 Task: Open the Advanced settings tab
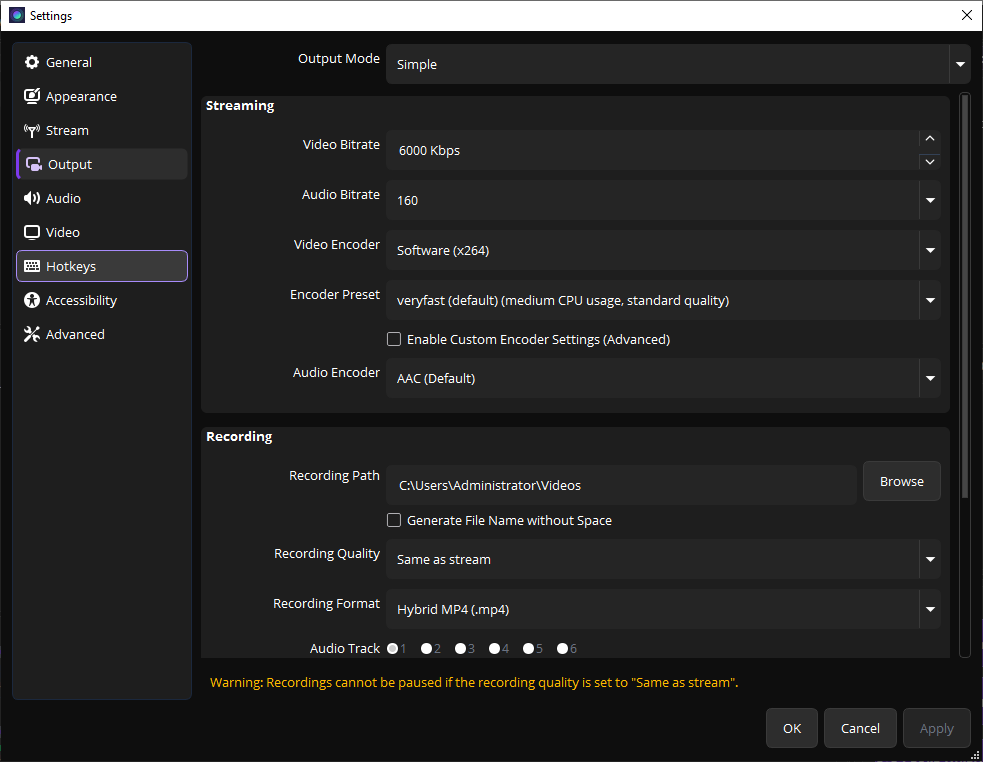(102, 334)
